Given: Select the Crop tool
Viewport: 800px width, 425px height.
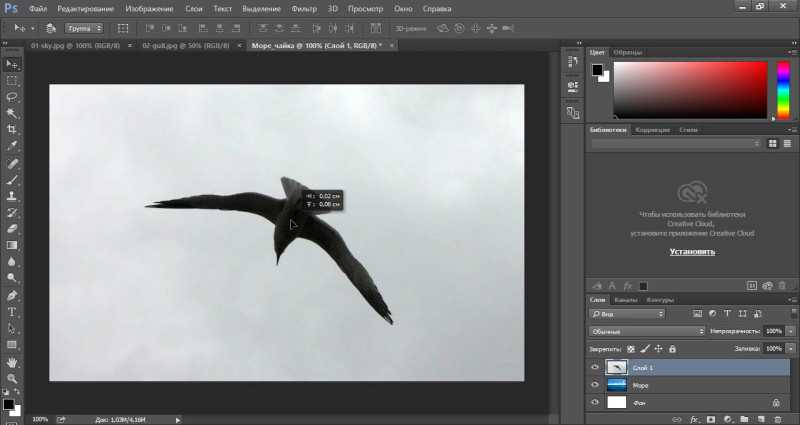Looking at the screenshot, I should tap(12, 129).
